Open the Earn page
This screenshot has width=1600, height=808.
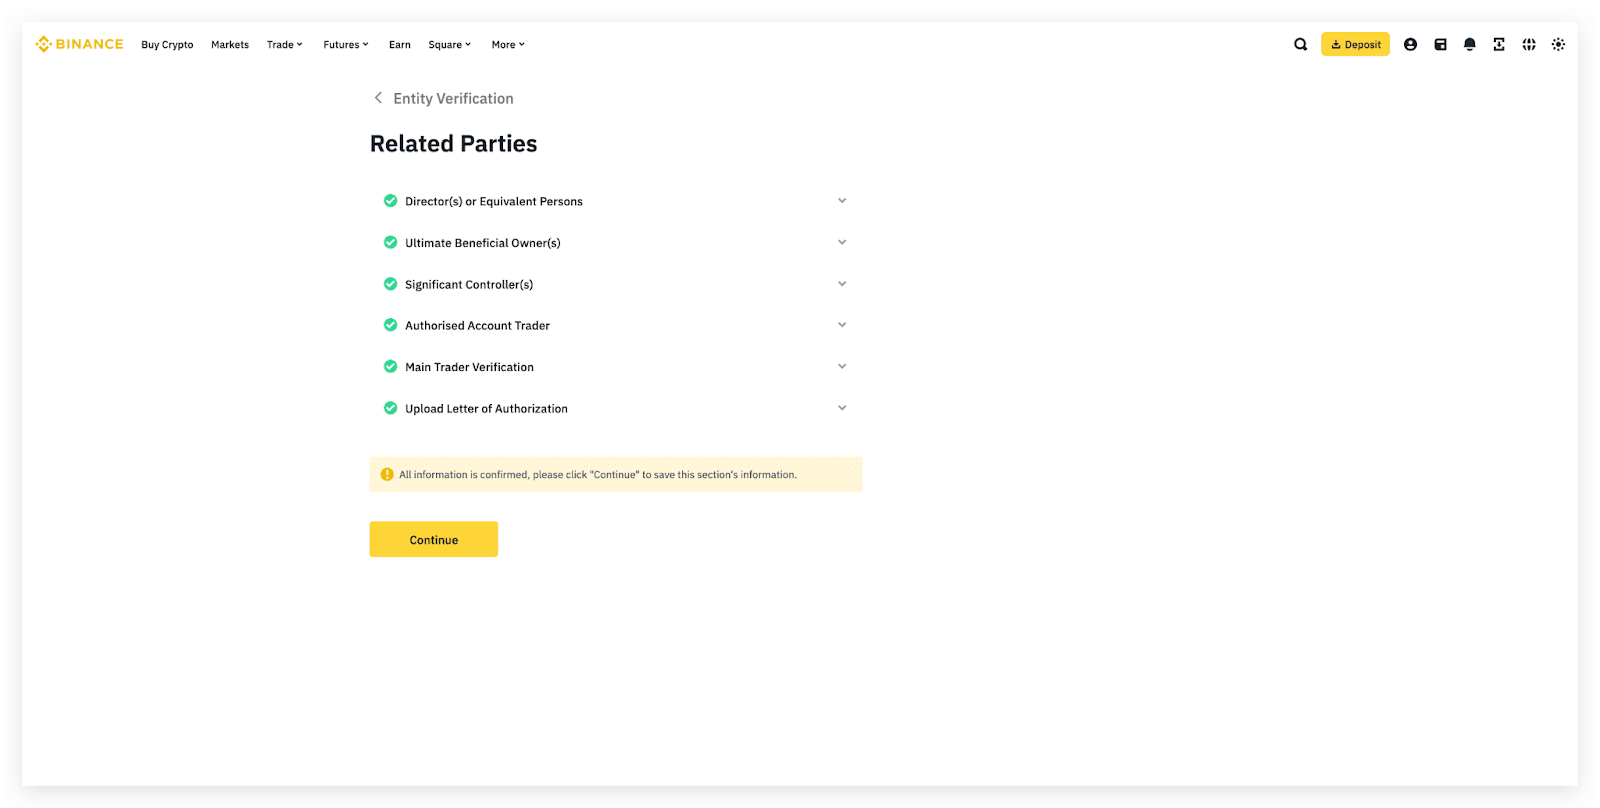[400, 45]
